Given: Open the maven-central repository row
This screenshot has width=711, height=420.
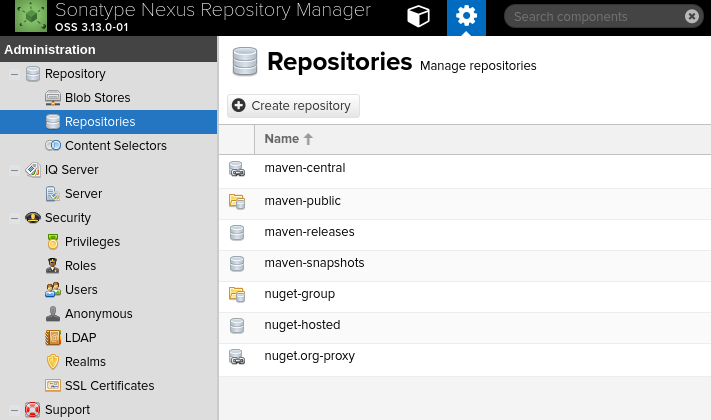Looking at the screenshot, I should pos(465,171).
